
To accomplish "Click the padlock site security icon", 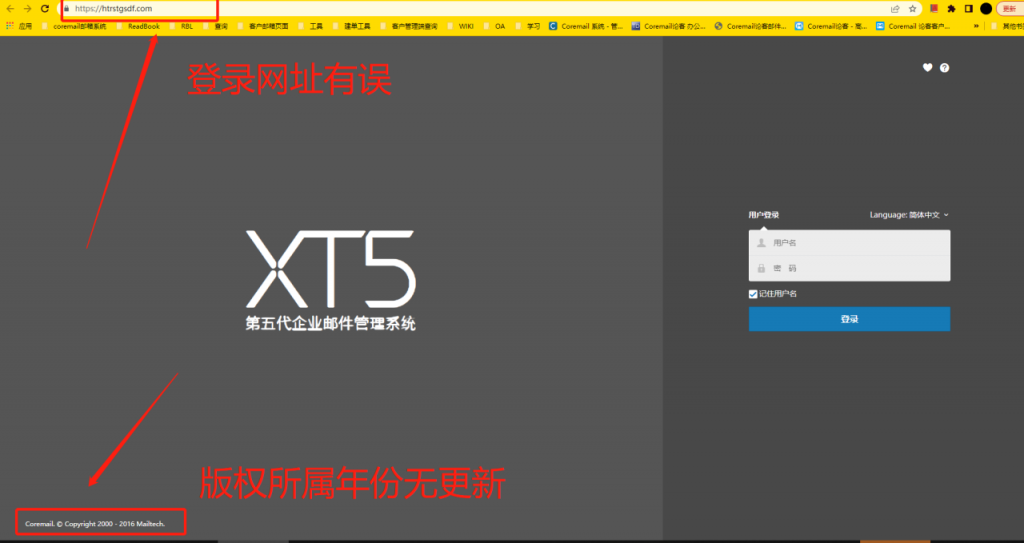I will (67, 8).
